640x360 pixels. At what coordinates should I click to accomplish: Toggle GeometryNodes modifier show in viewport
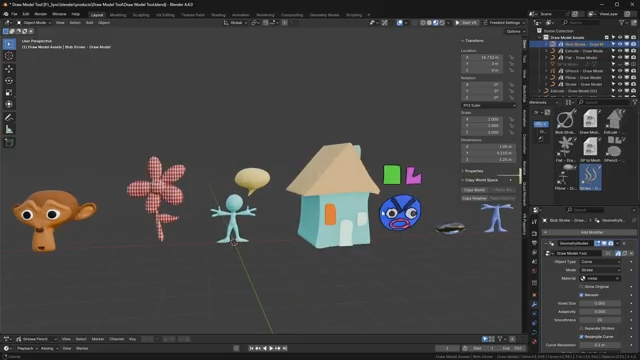[604, 243]
